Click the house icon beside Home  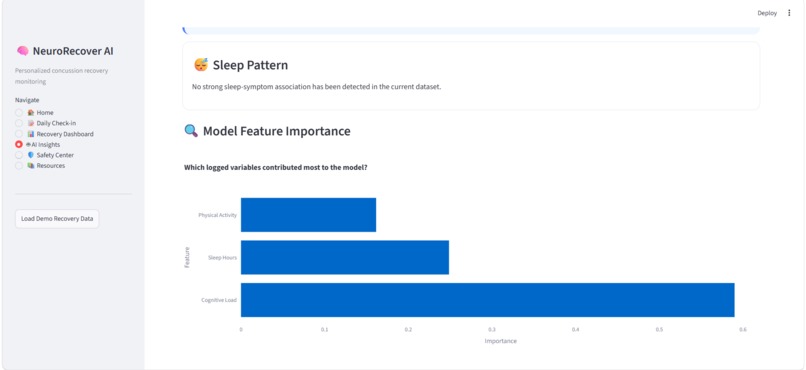[x=31, y=113]
